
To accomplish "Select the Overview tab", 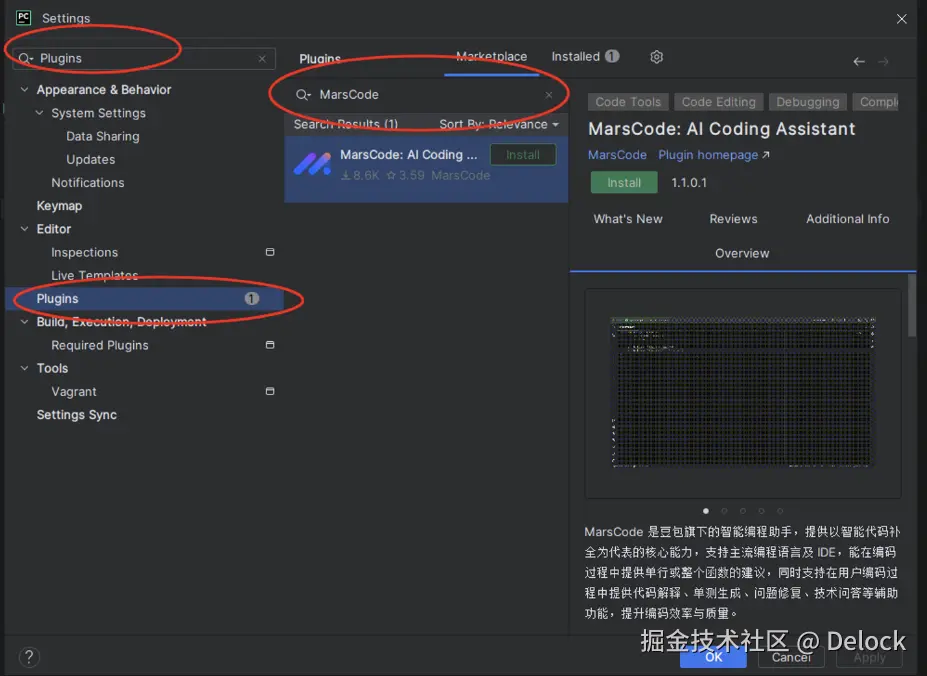I will [742, 253].
